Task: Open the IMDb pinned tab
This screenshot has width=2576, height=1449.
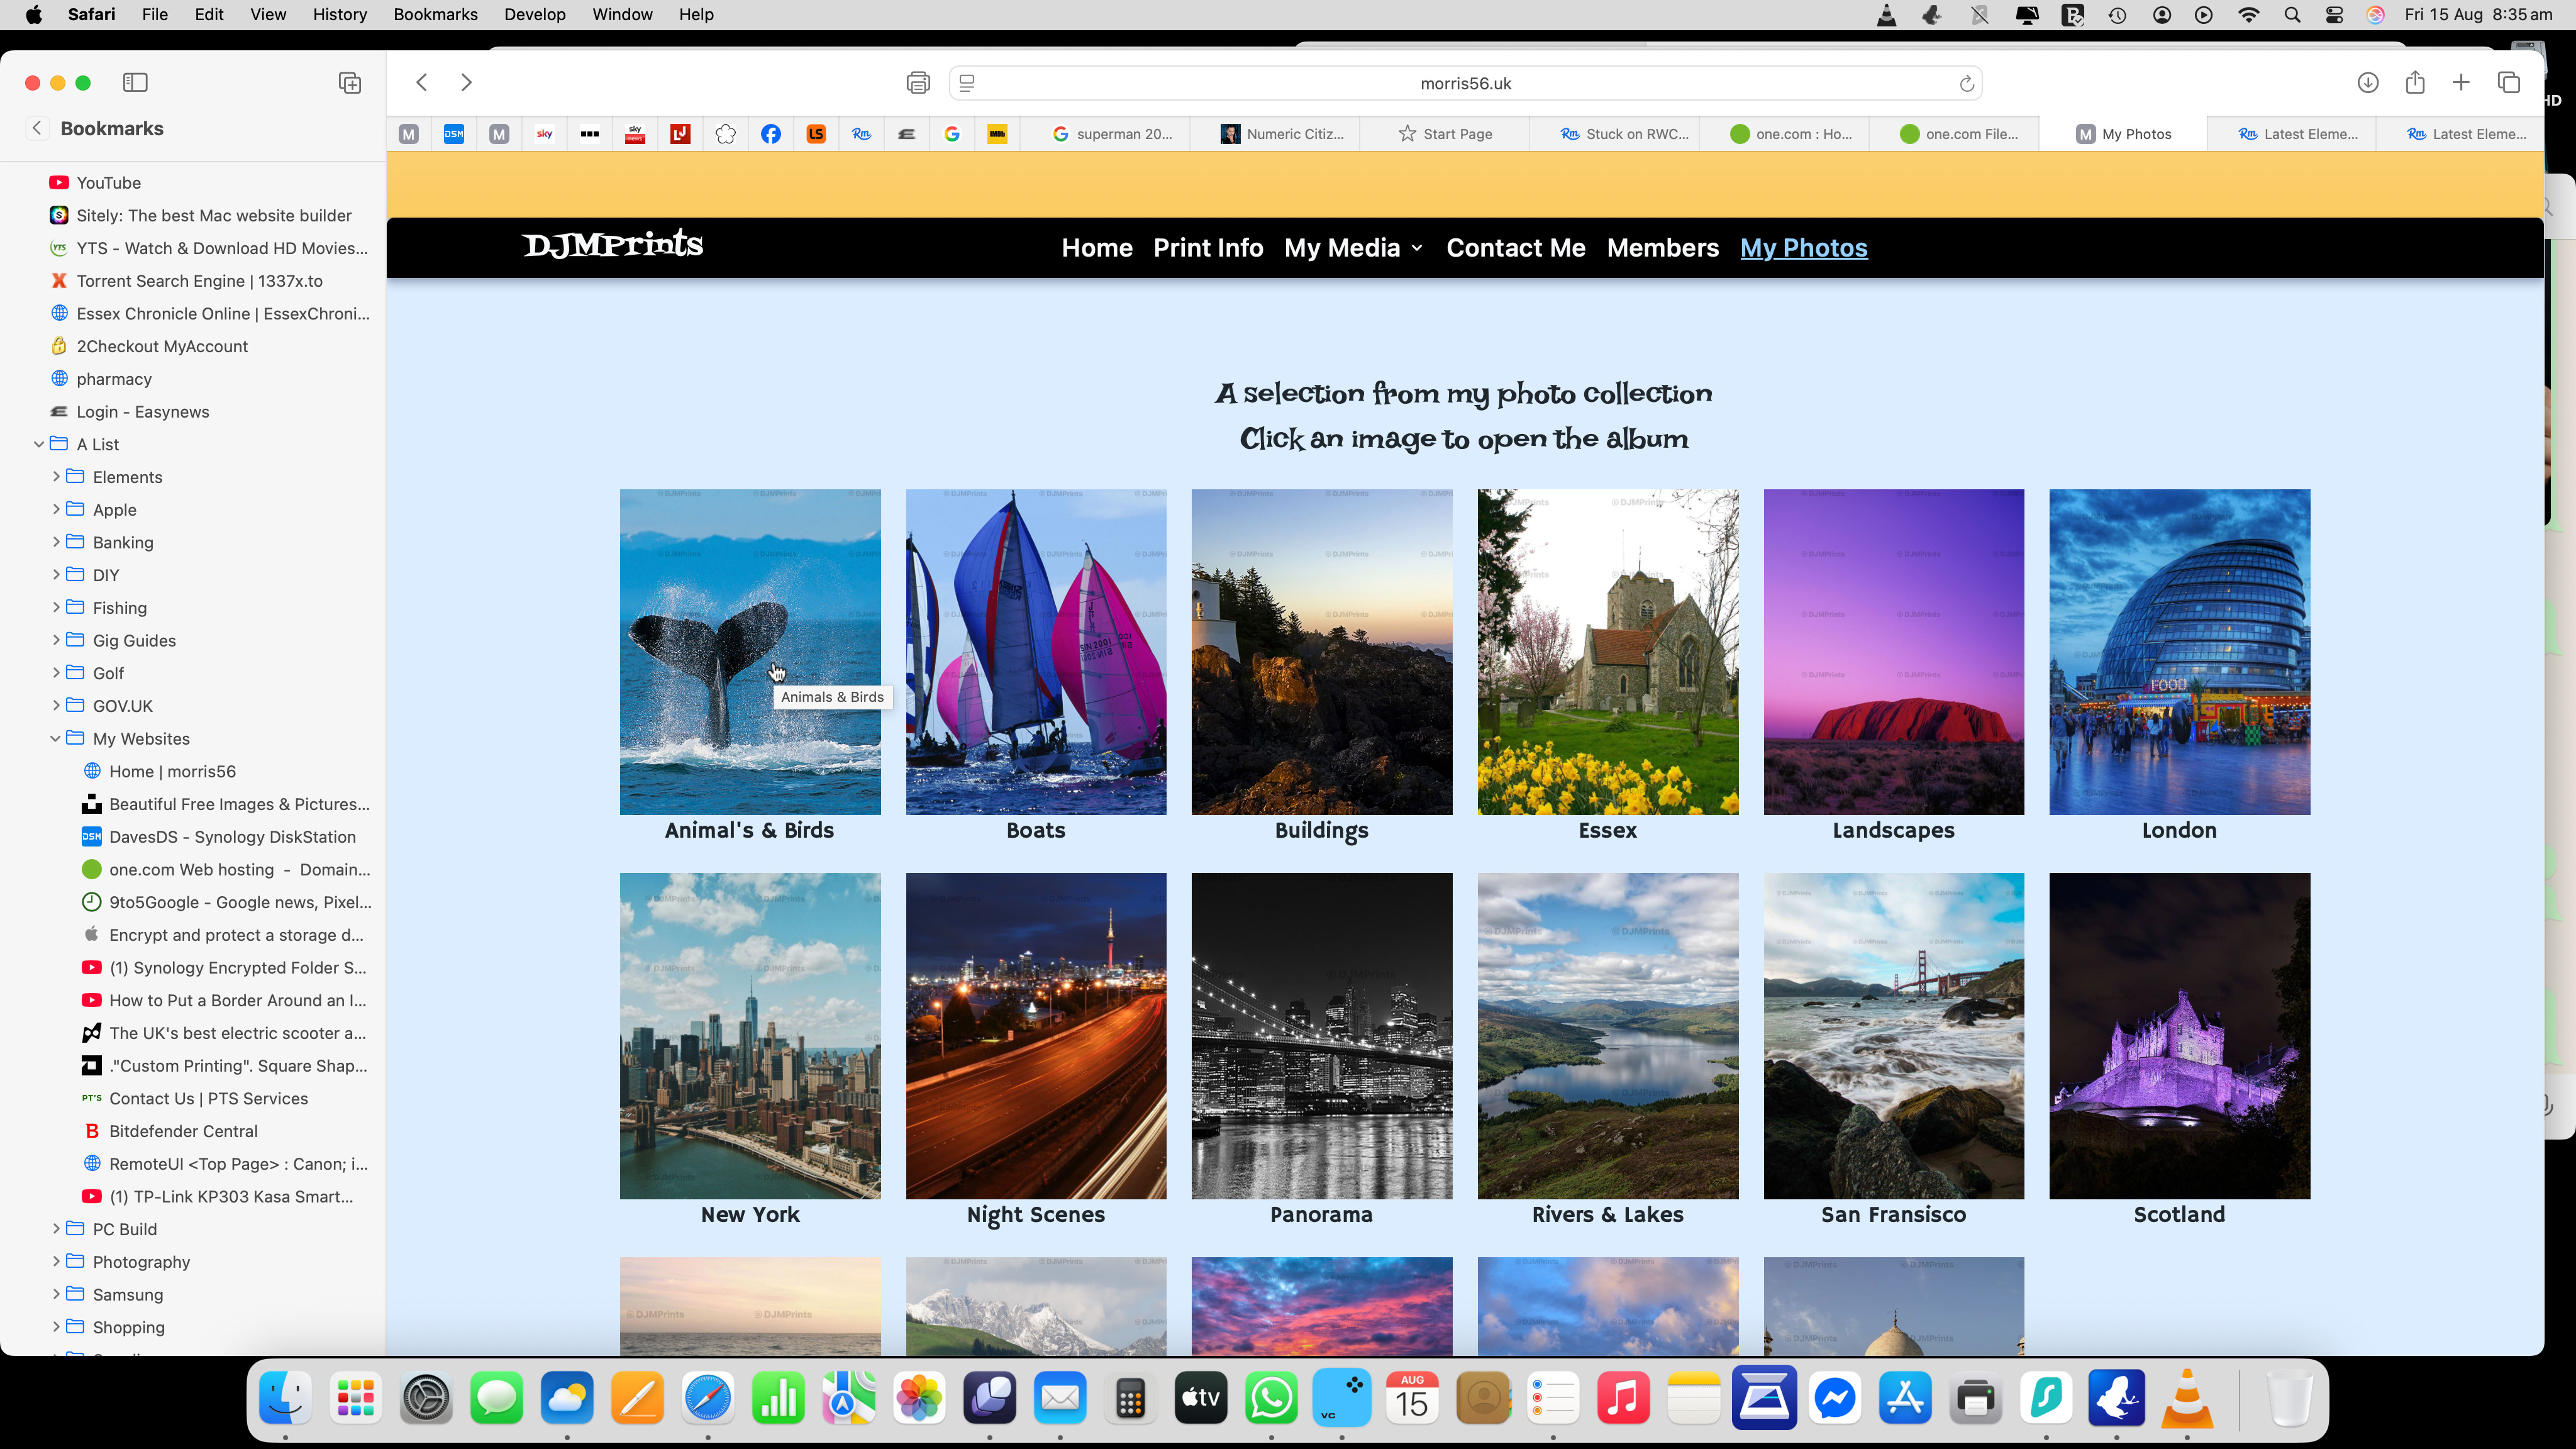Action: click(997, 134)
